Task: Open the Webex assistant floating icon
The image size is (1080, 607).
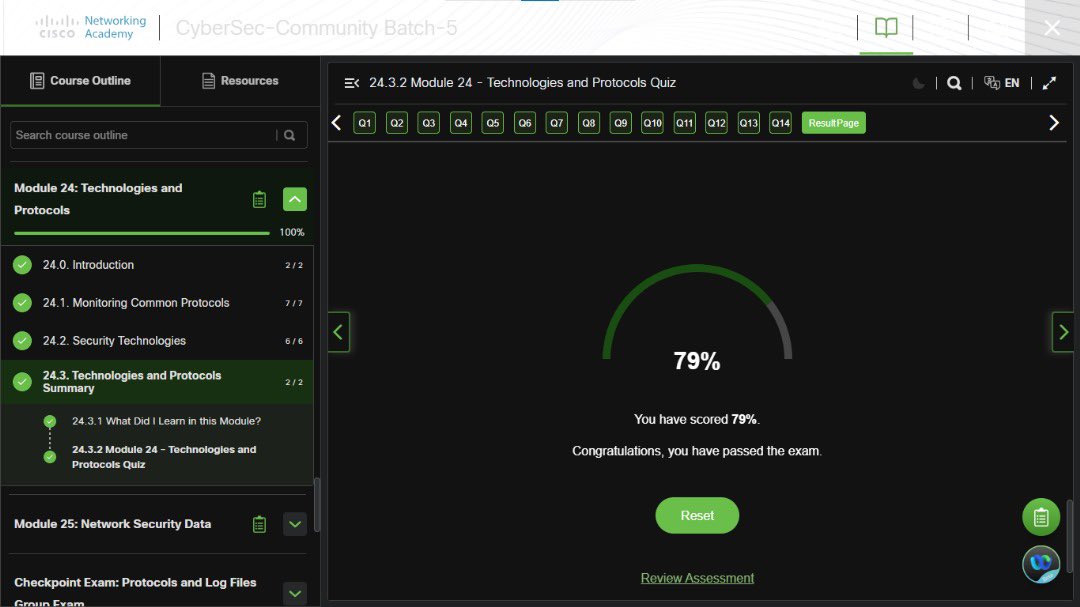Action: pos(1041,564)
